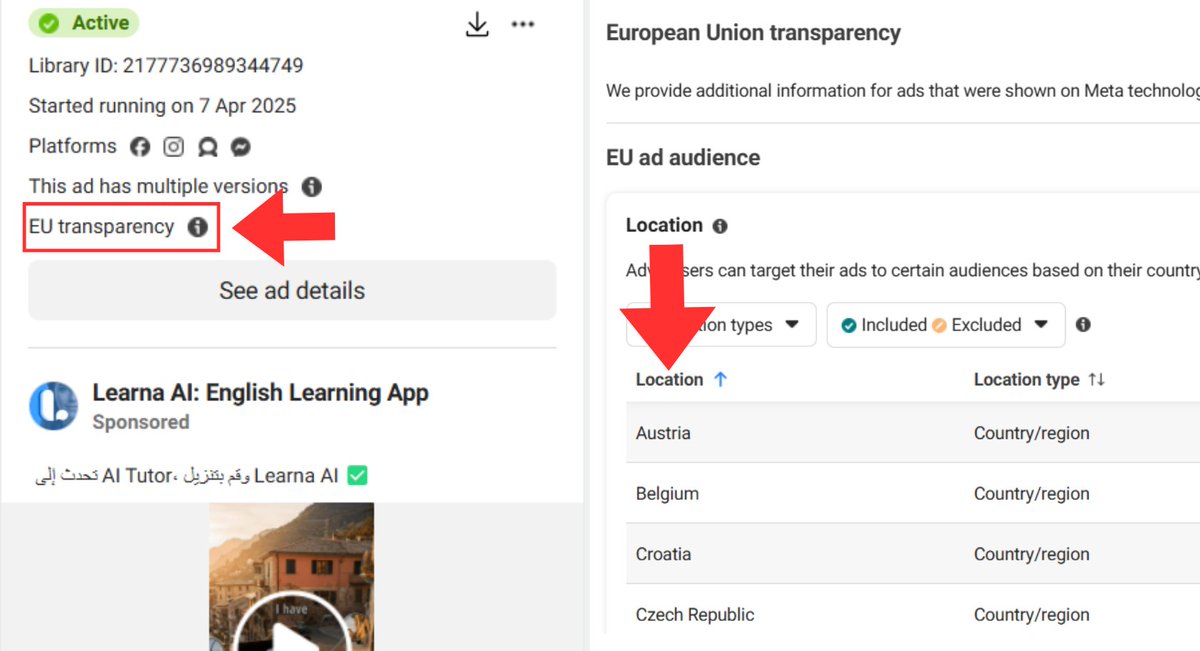Click the Instagram platform icon
Screen dimensions: 1200x651
[174, 147]
